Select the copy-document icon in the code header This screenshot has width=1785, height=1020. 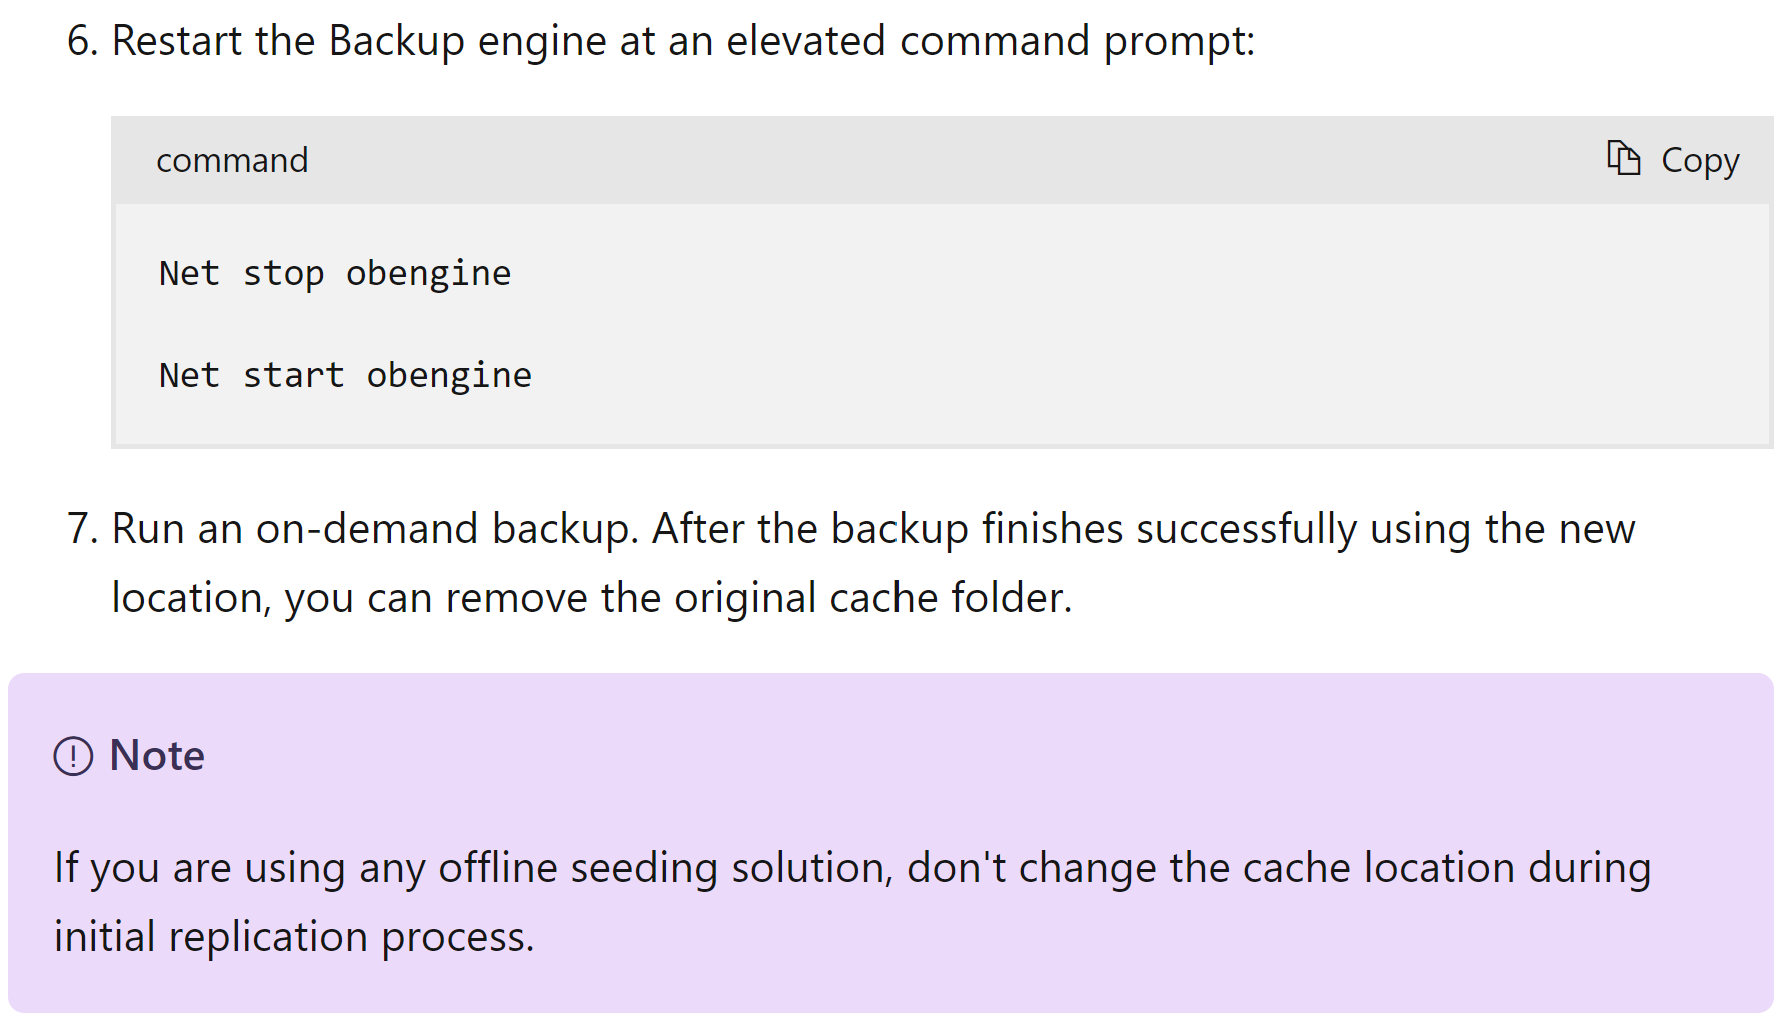click(x=1625, y=159)
